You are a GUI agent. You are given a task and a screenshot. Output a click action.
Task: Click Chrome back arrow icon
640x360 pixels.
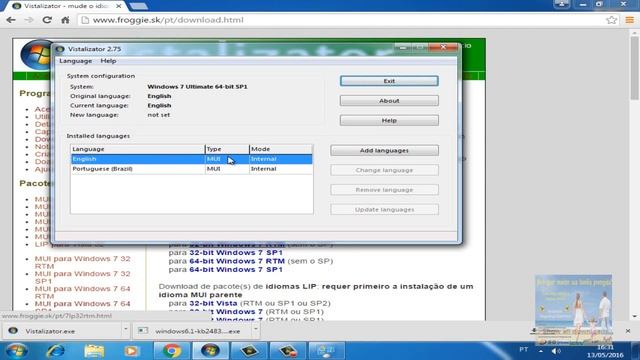[11, 20]
